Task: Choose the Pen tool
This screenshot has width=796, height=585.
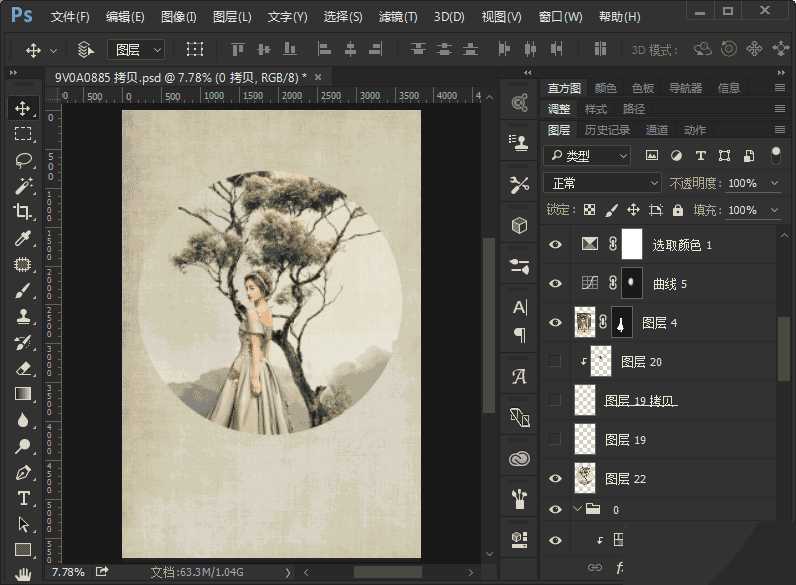Action: click(x=23, y=472)
